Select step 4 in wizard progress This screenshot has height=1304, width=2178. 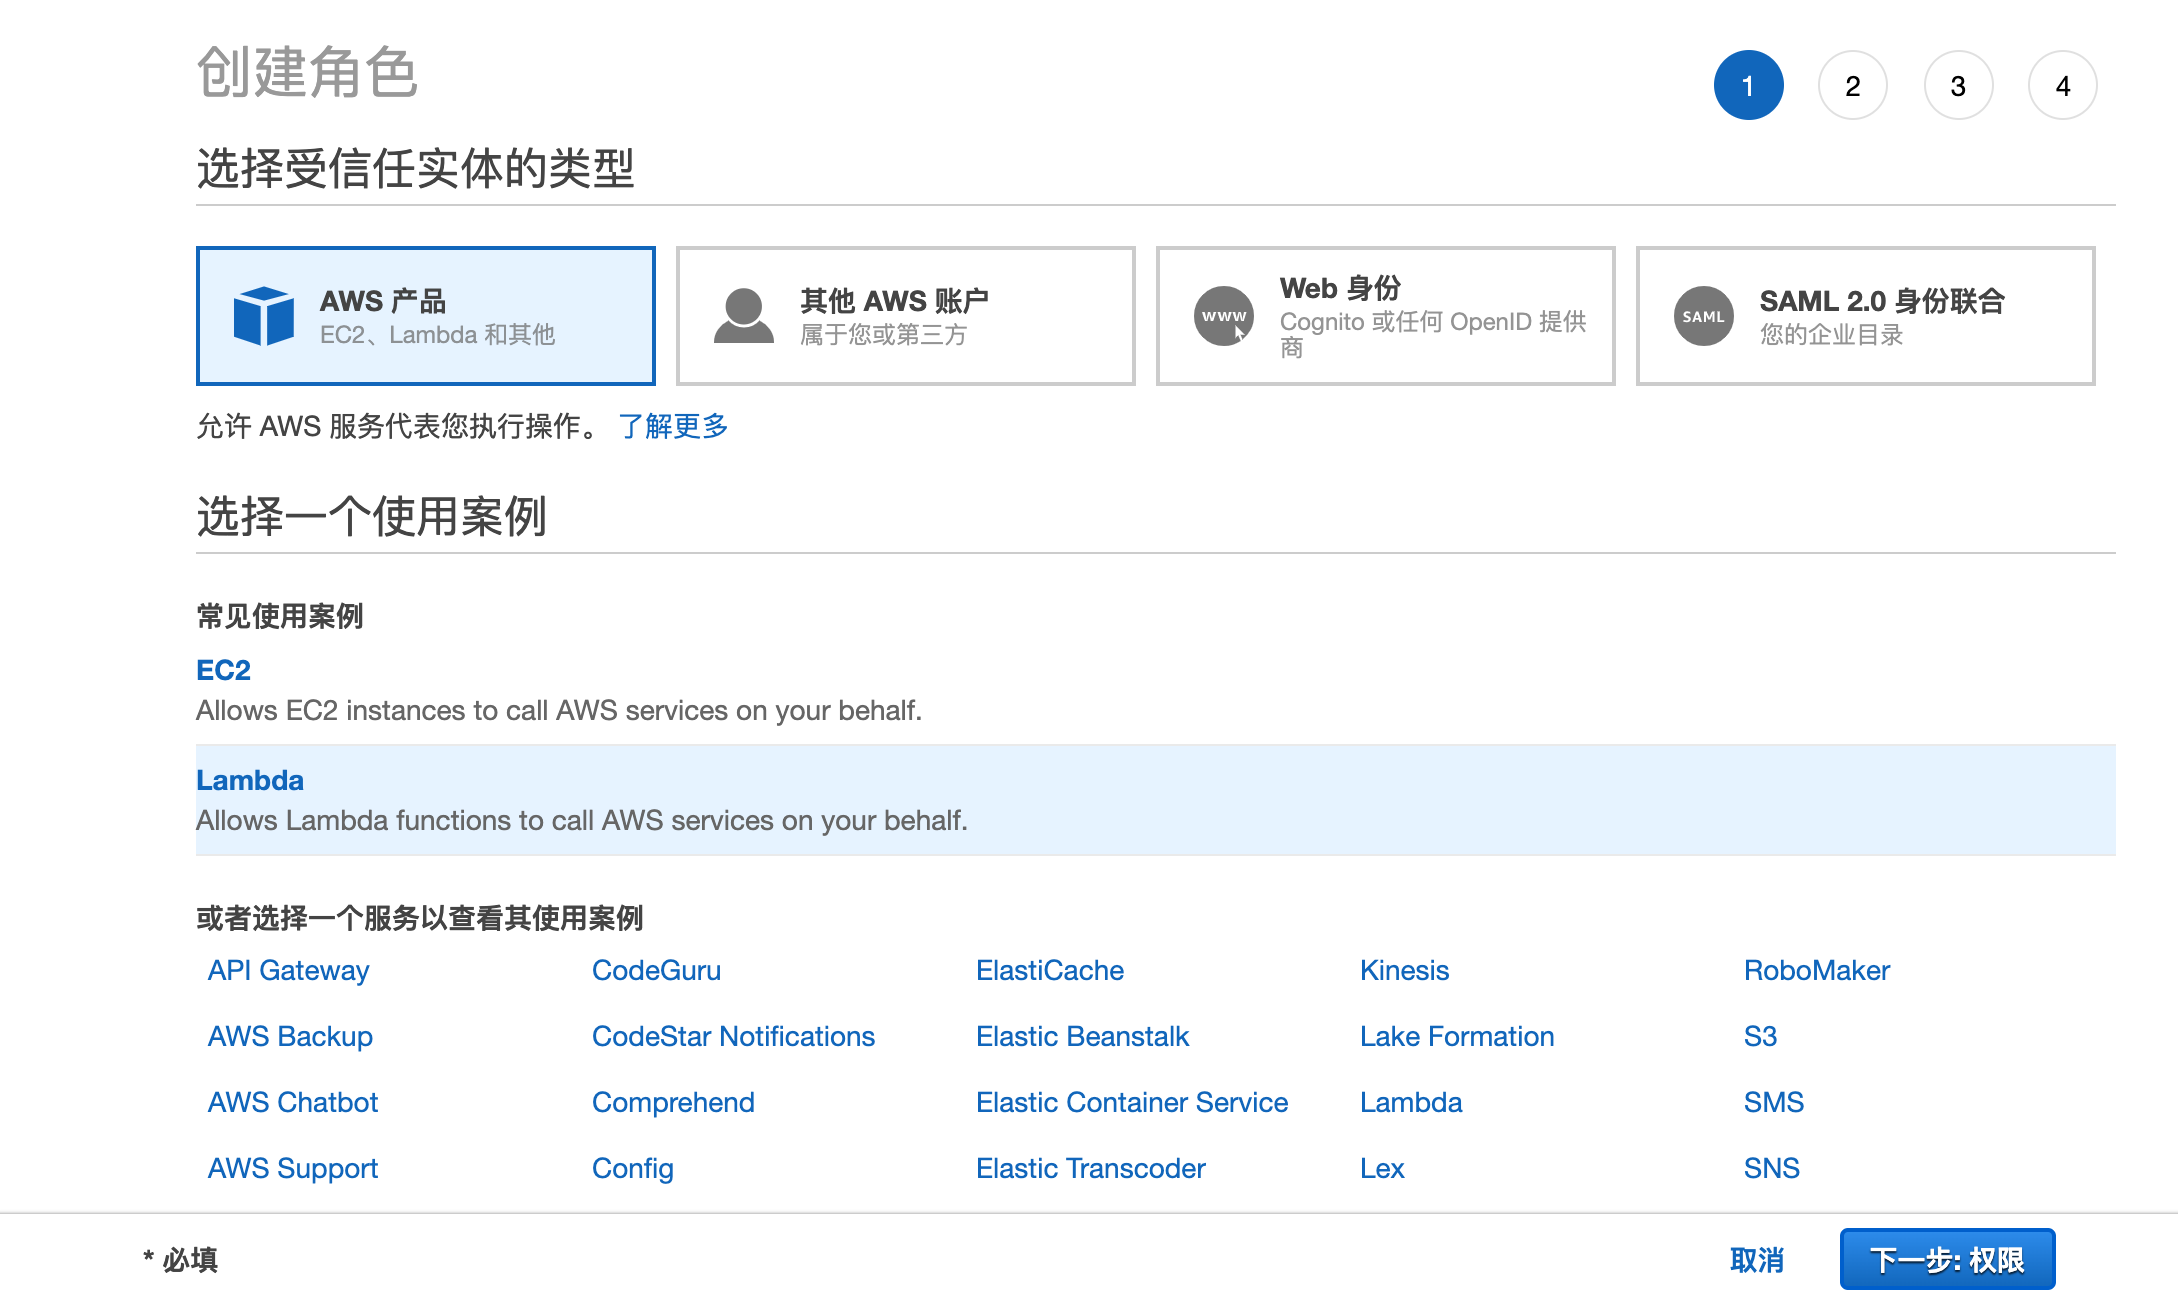pos(2062,86)
